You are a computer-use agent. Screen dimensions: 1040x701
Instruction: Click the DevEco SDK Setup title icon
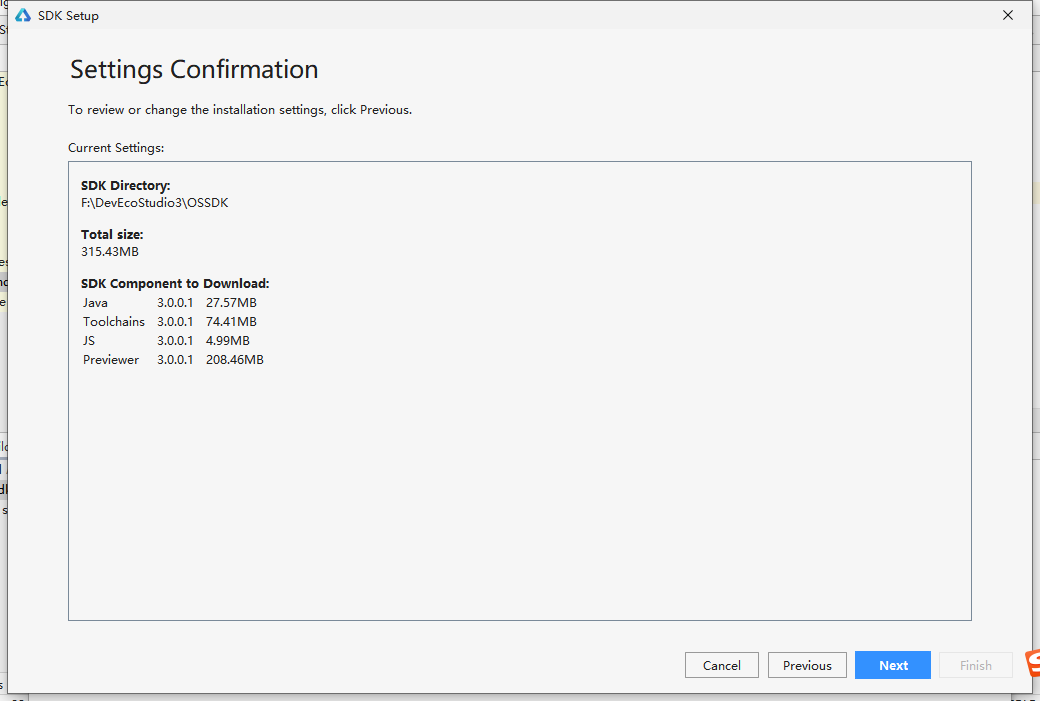click(x=23, y=15)
